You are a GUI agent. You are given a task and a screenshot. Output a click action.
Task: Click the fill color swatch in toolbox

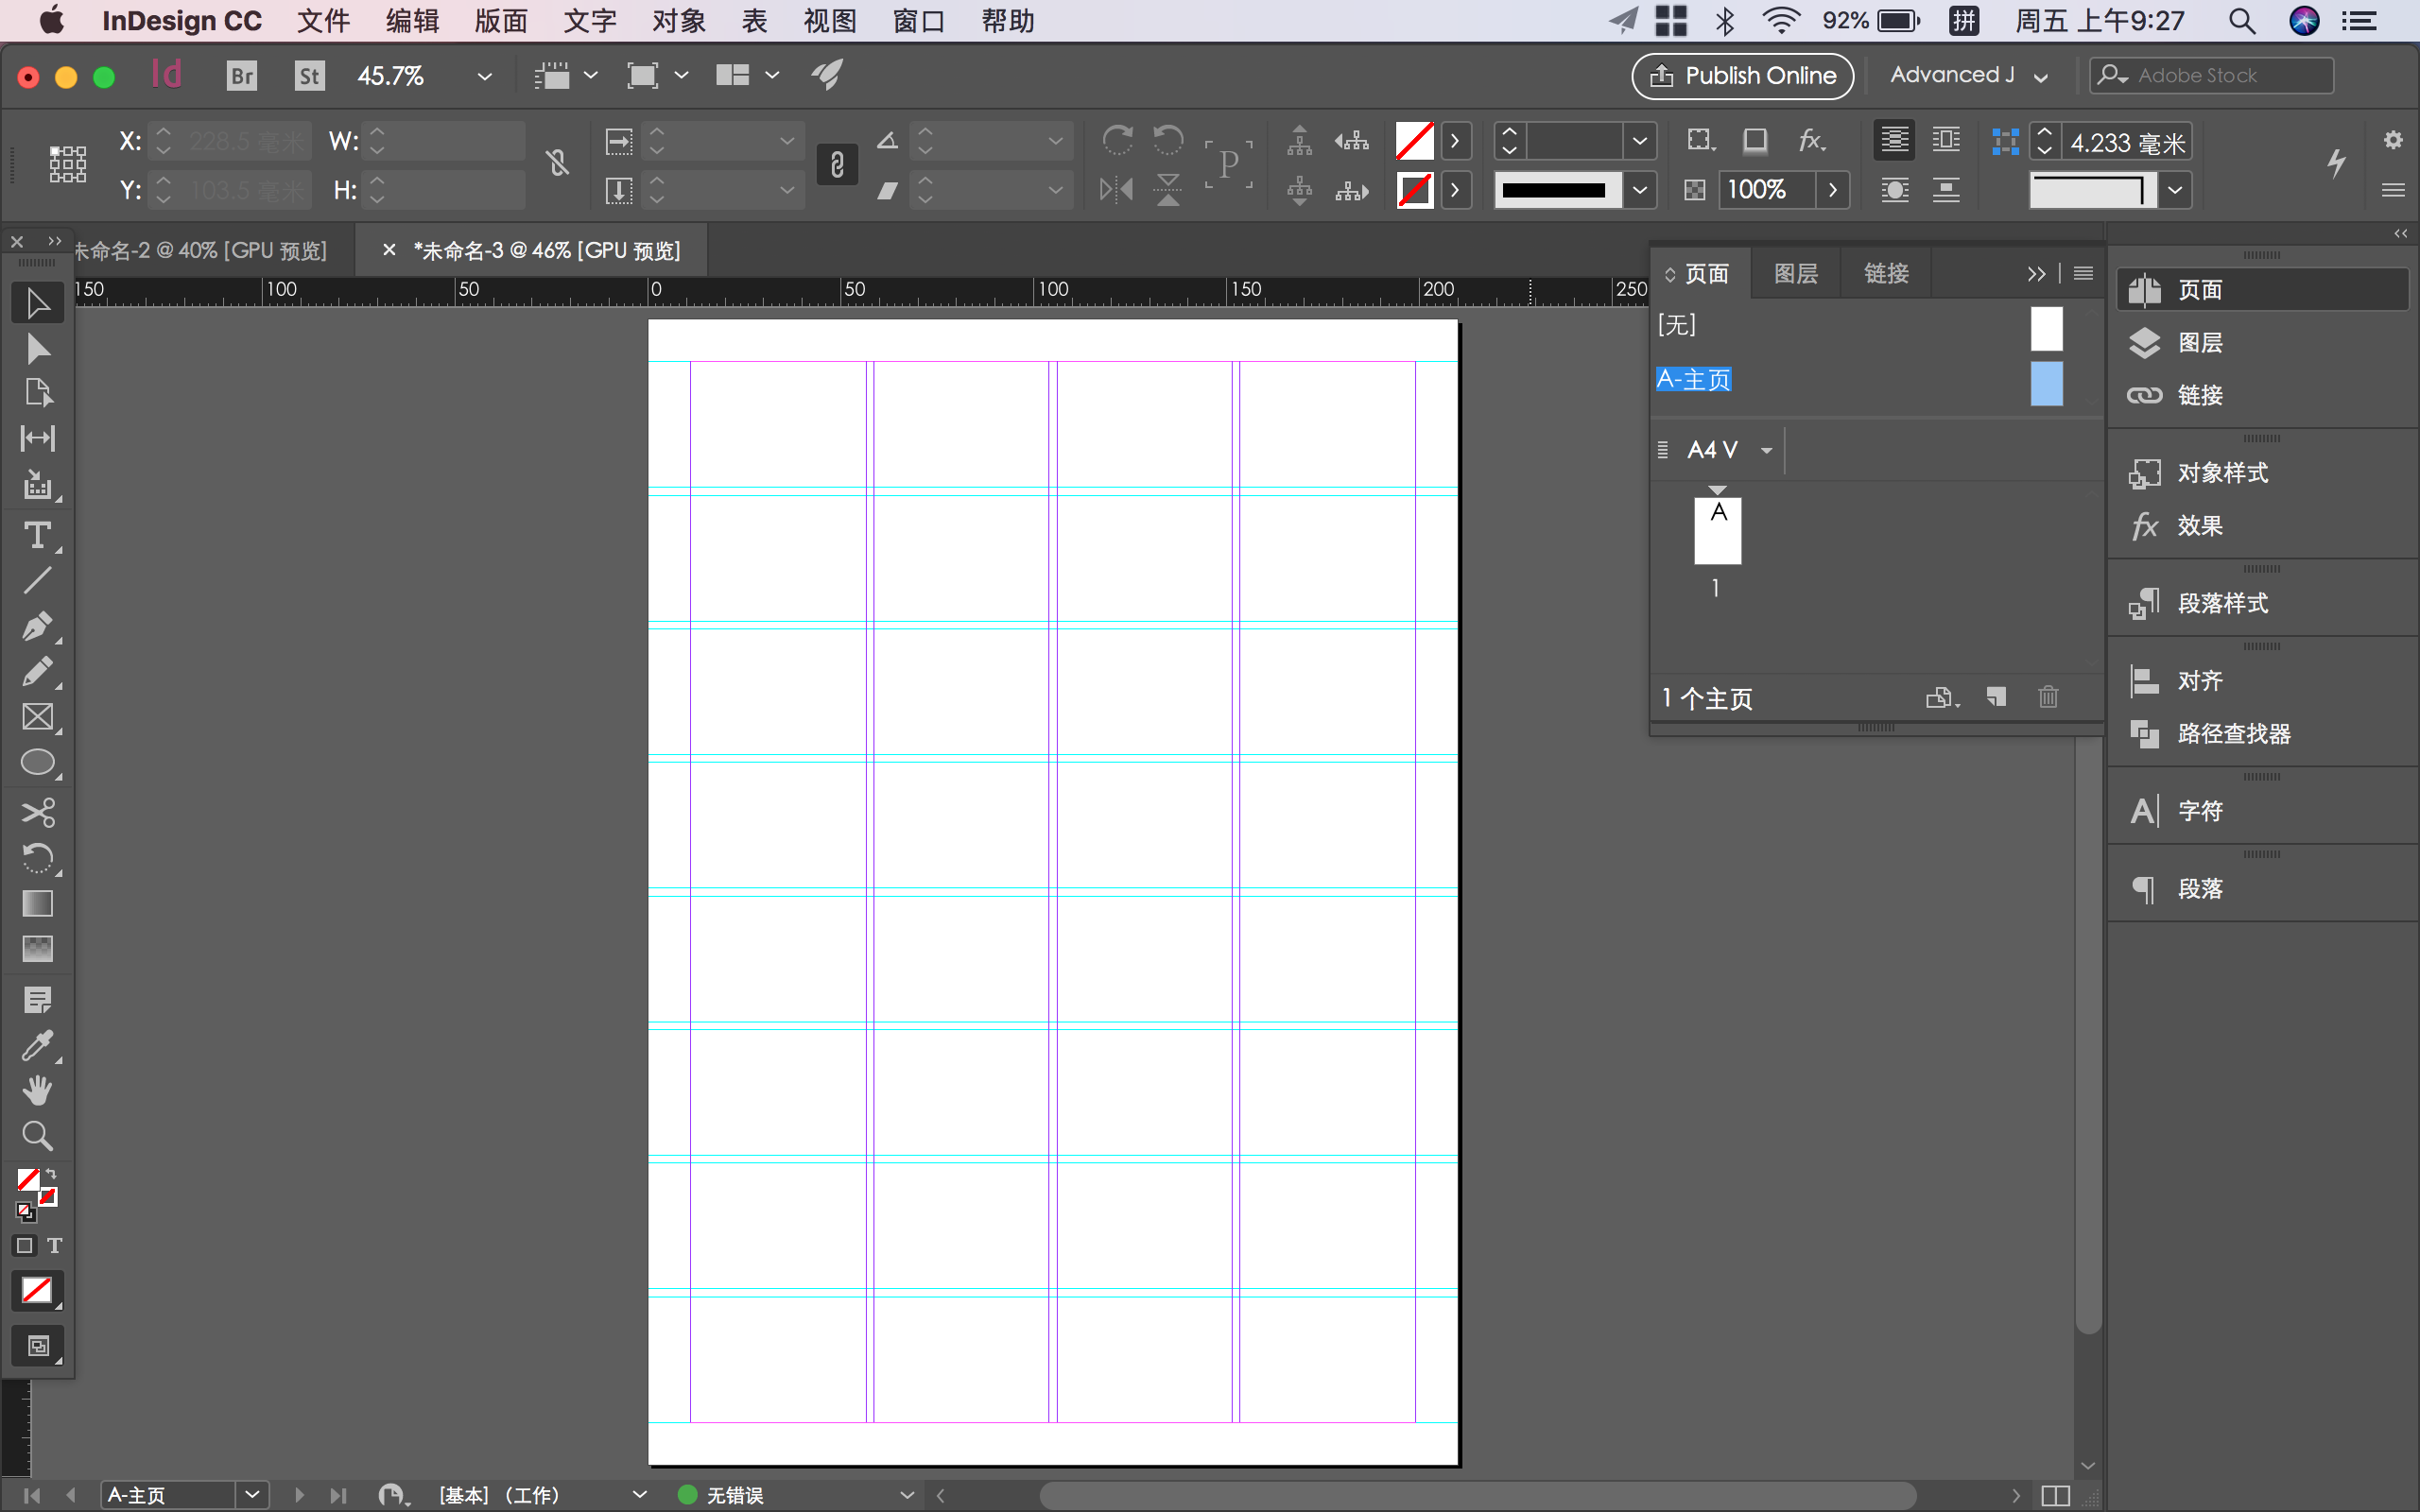pyautogui.click(x=28, y=1180)
